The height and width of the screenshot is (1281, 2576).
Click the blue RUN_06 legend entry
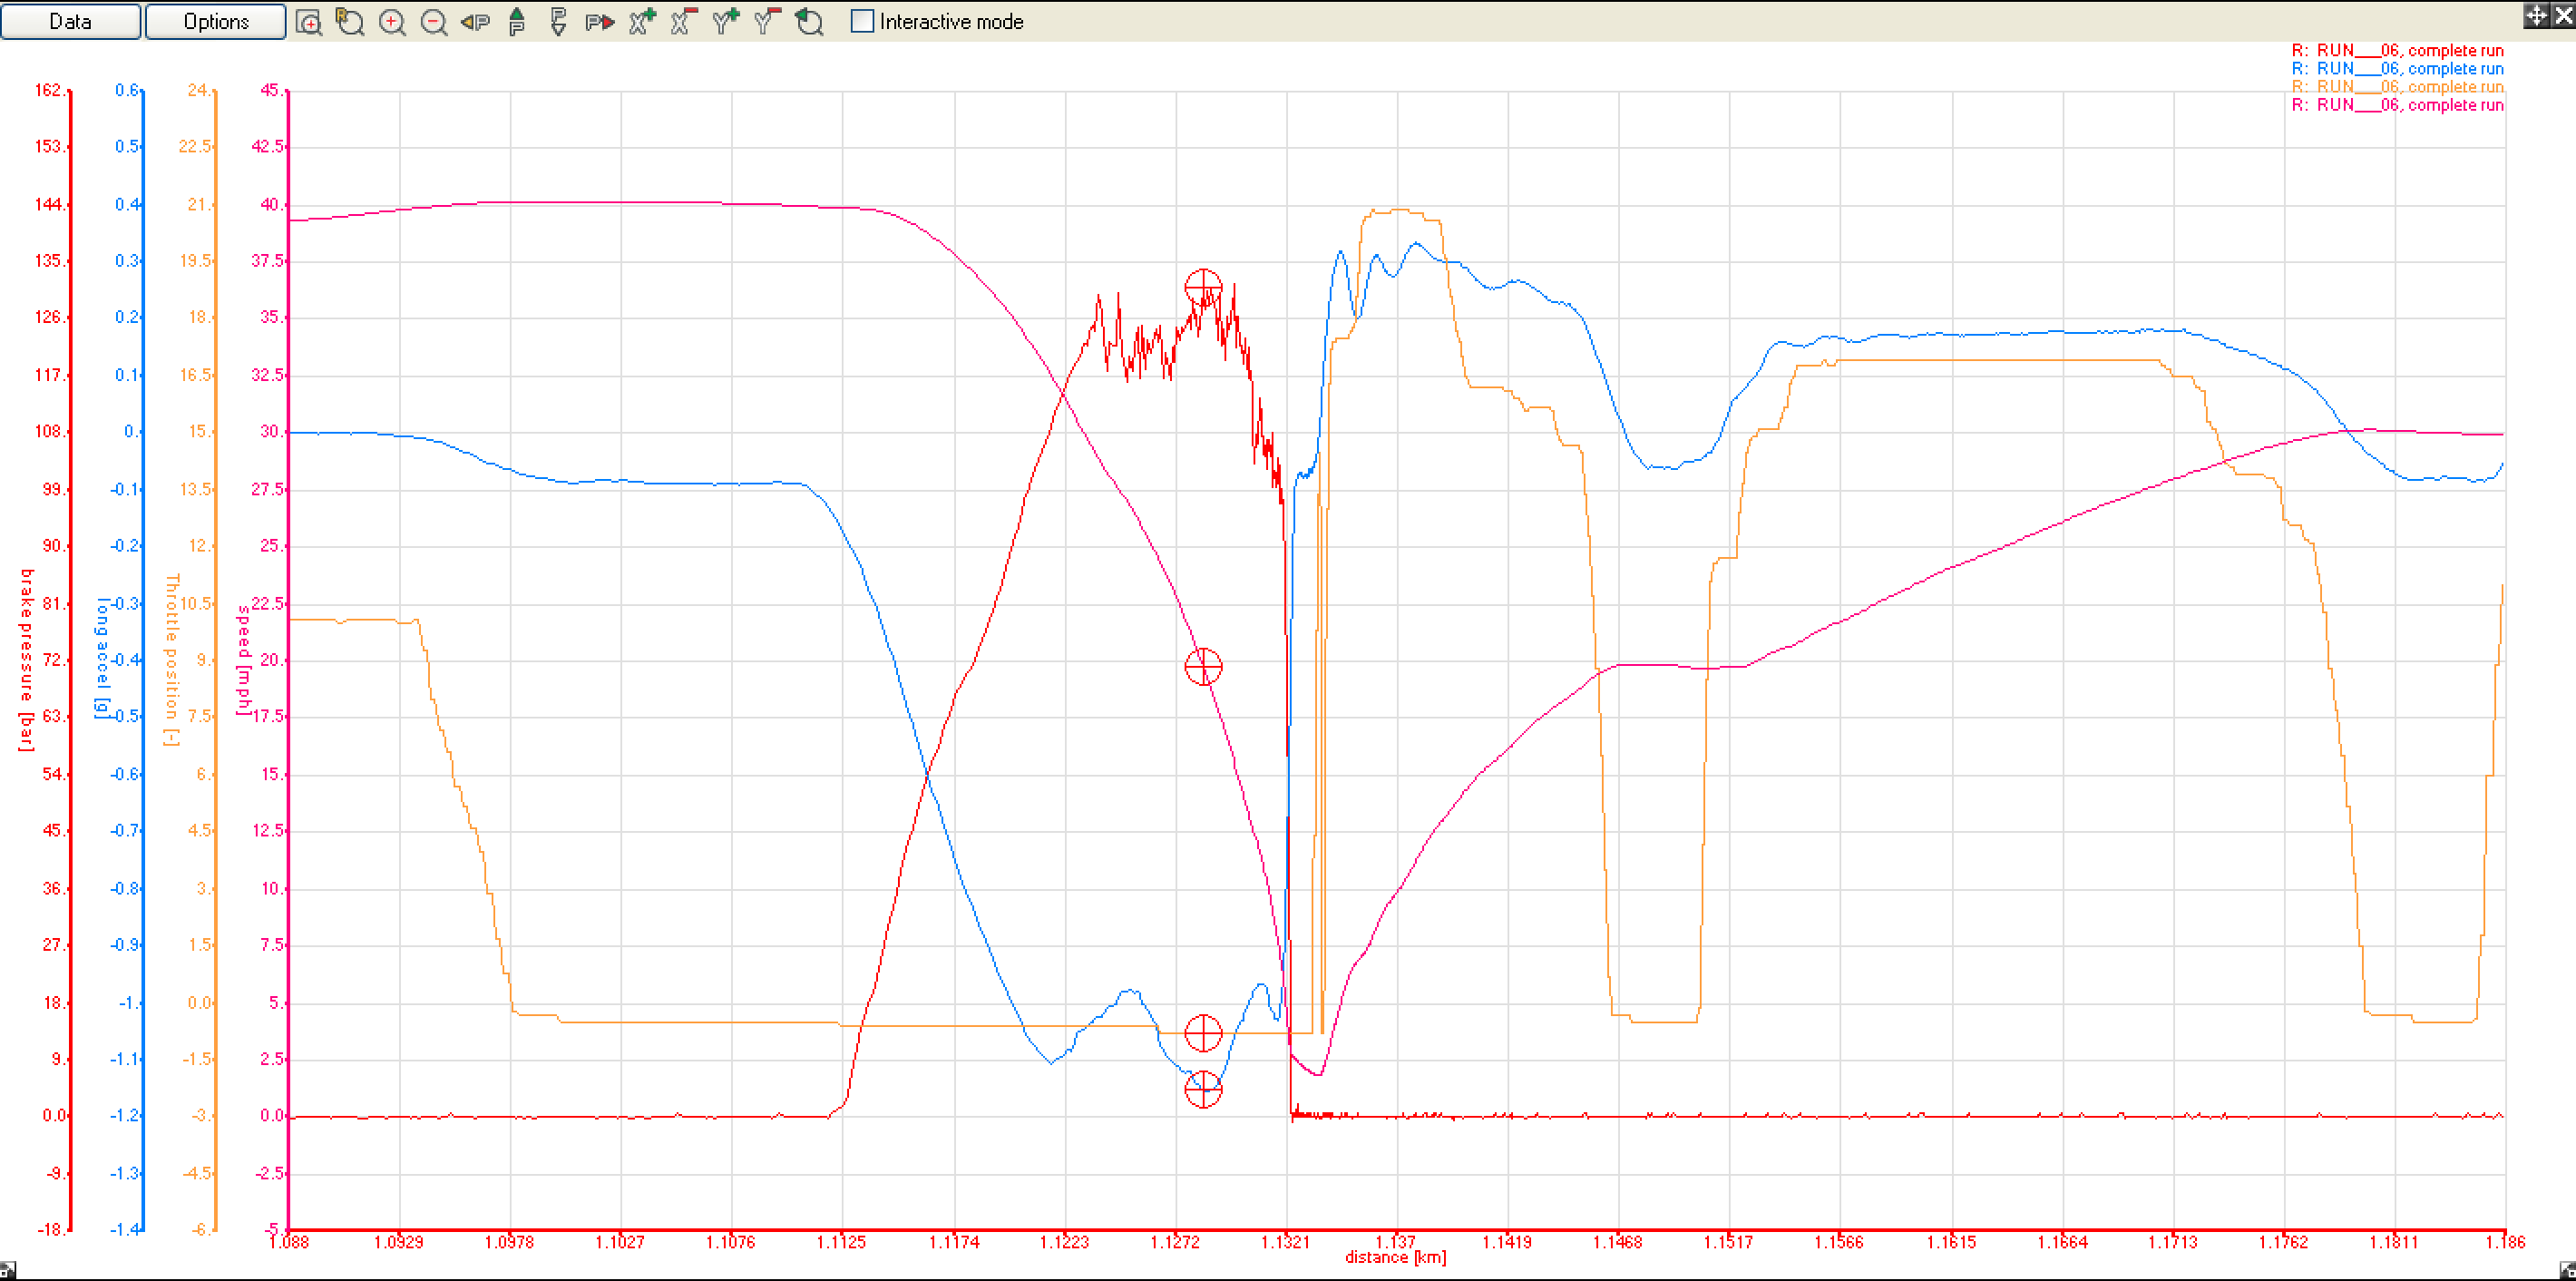pos(2397,68)
